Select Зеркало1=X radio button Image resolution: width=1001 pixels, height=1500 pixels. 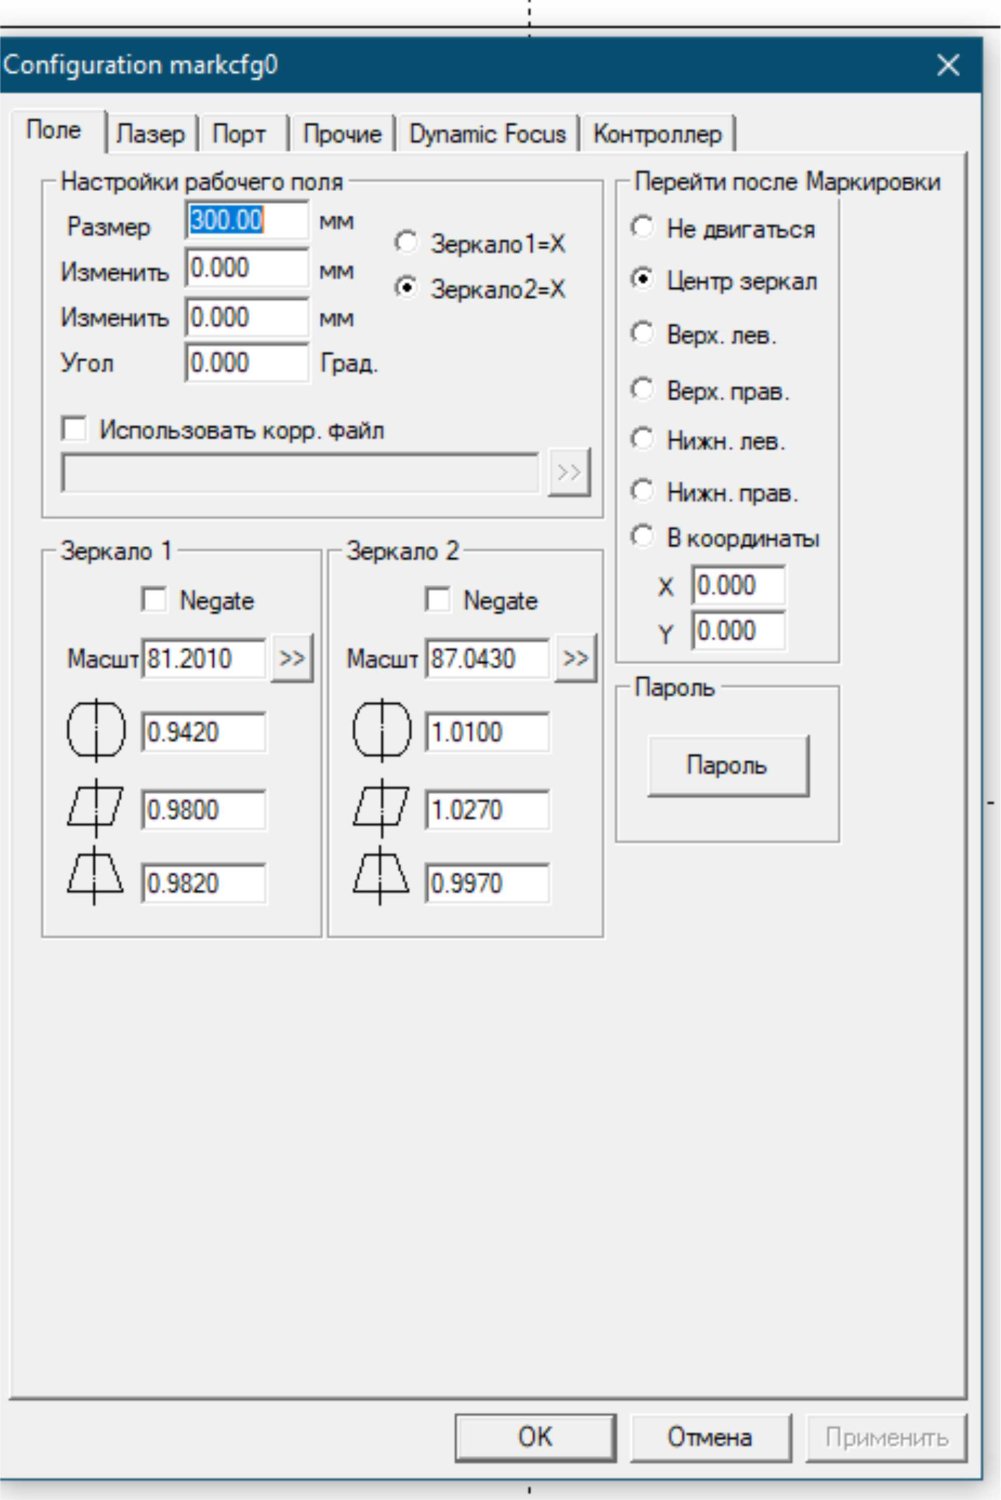click(406, 242)
